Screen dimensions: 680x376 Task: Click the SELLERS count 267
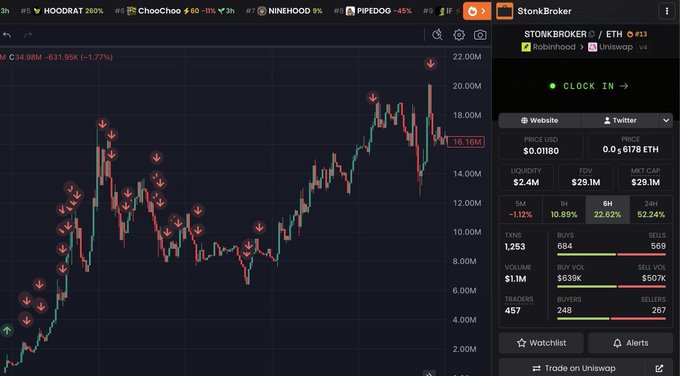(x=658, y=311)
